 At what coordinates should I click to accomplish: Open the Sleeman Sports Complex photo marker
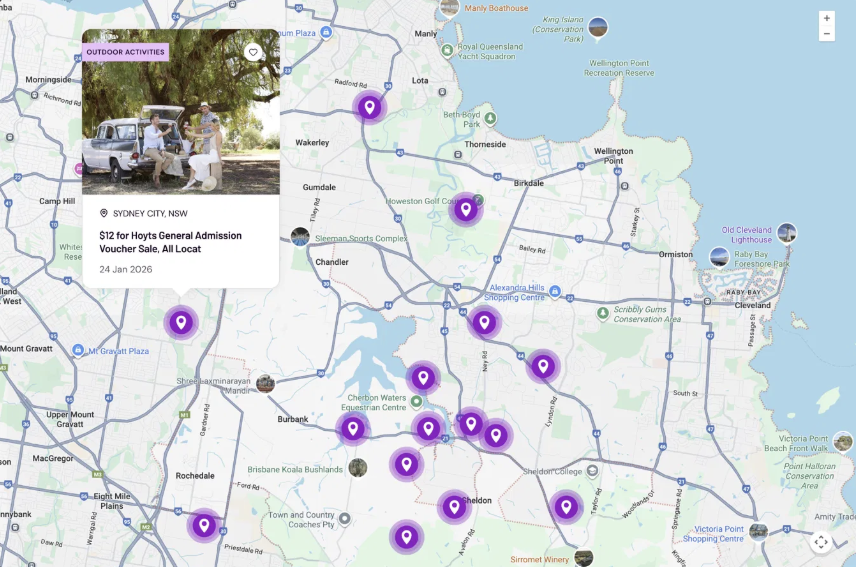(x=300, y=237)
